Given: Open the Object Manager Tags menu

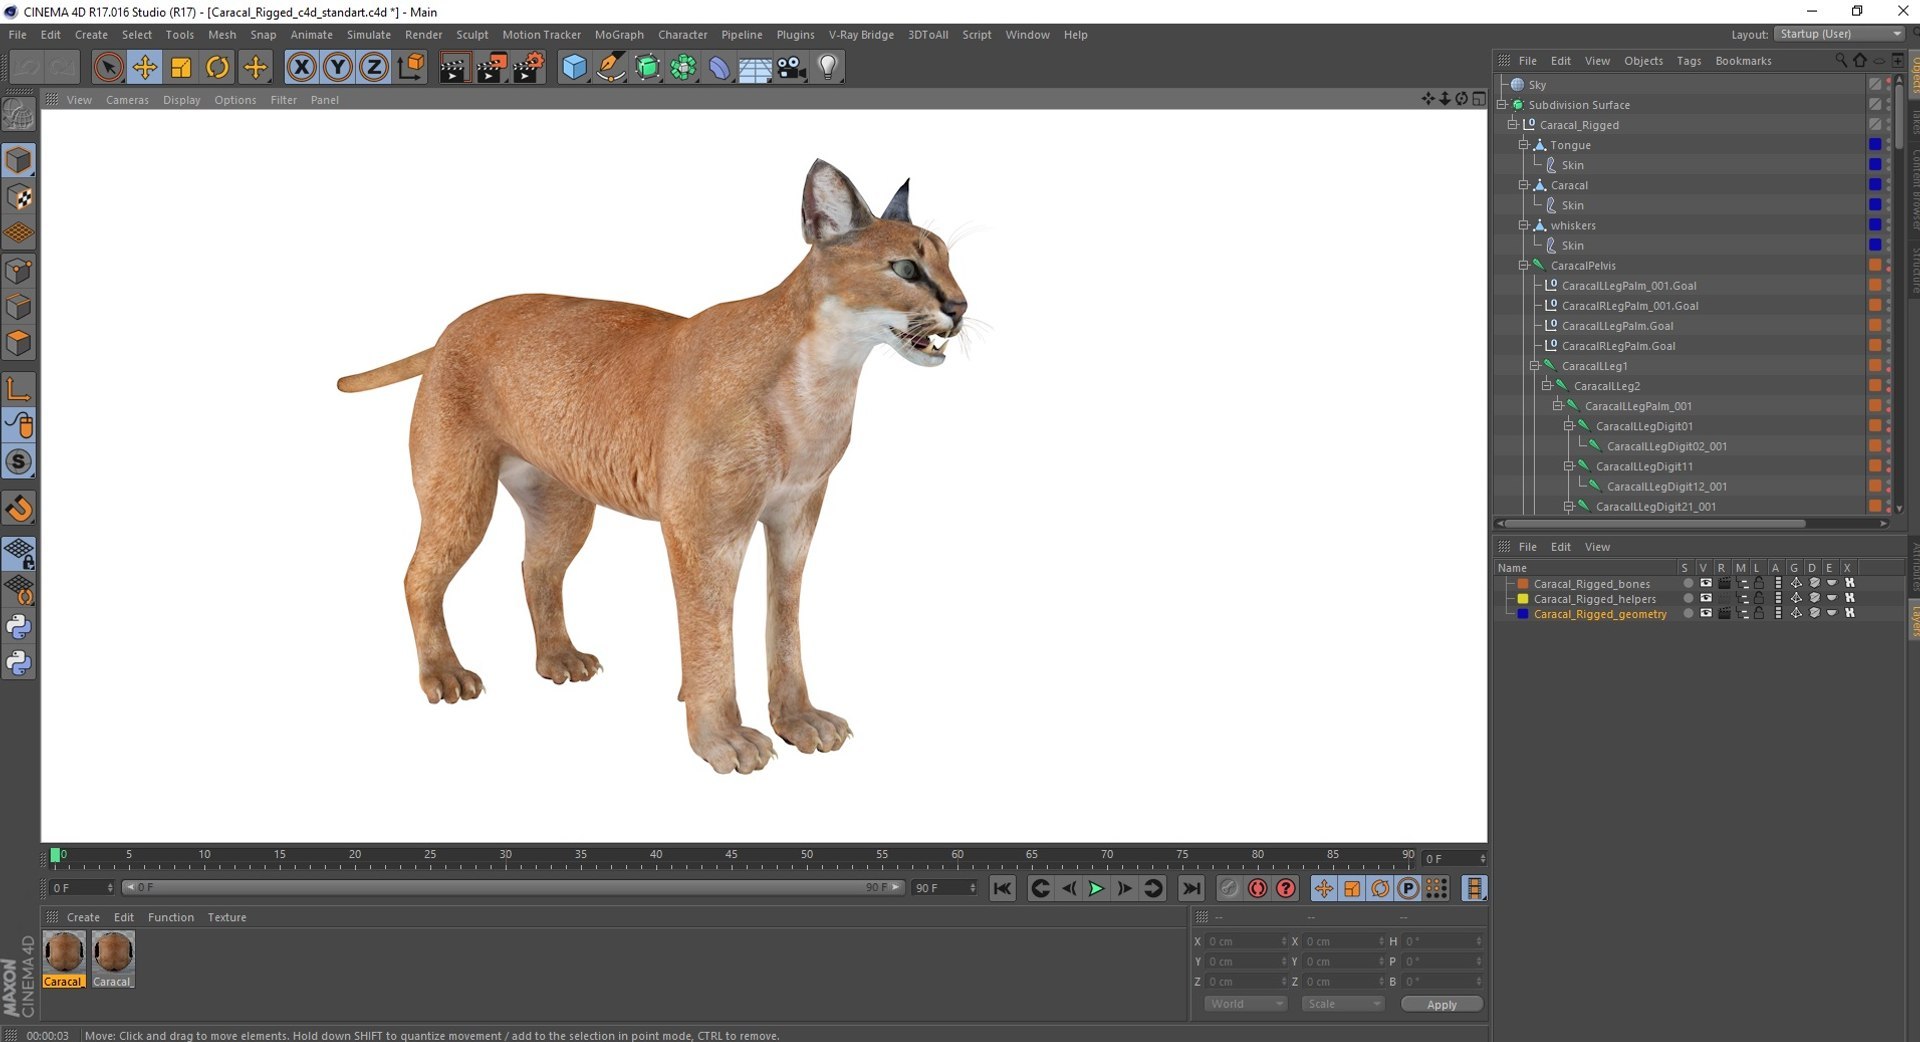Looking at the screenshot, I should tap(1688, 61).
